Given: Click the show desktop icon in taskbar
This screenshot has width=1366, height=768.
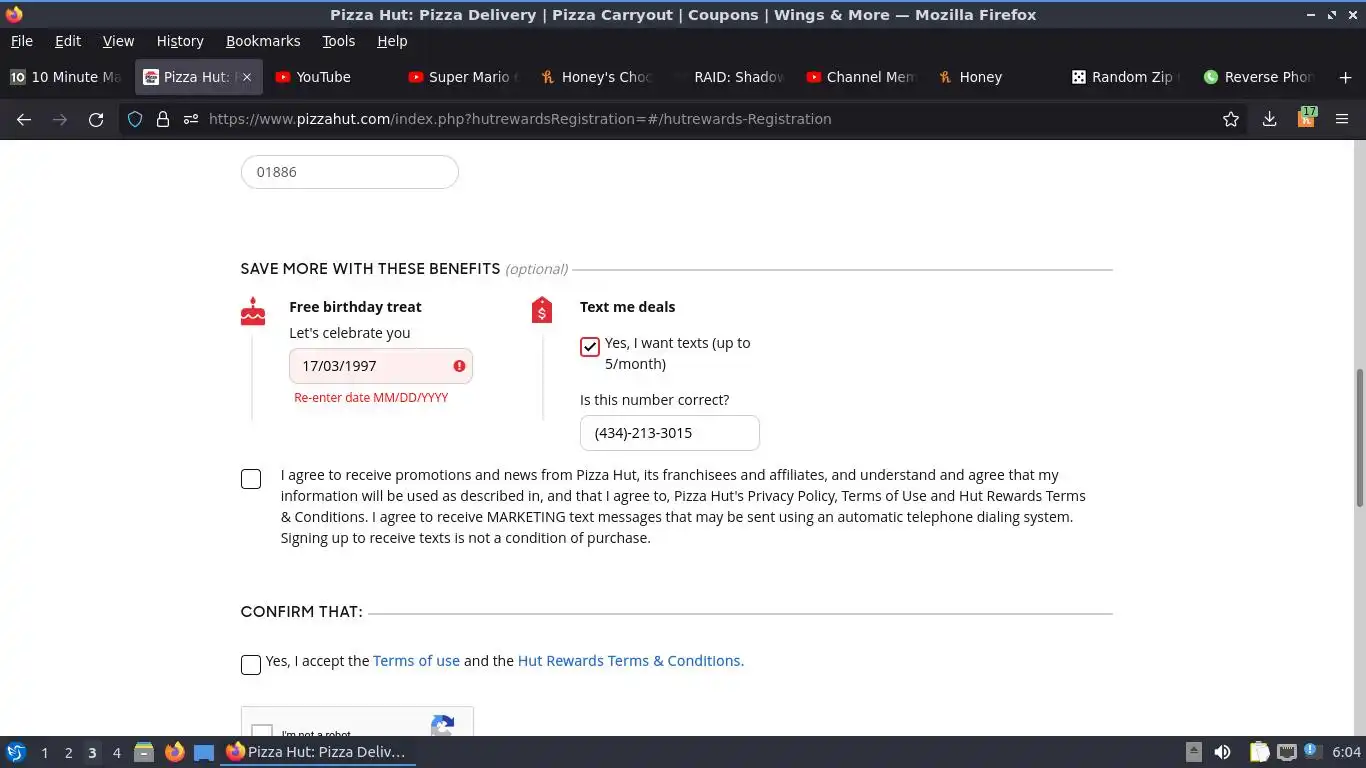Looking at the screenshot, I should click(204, 752).
